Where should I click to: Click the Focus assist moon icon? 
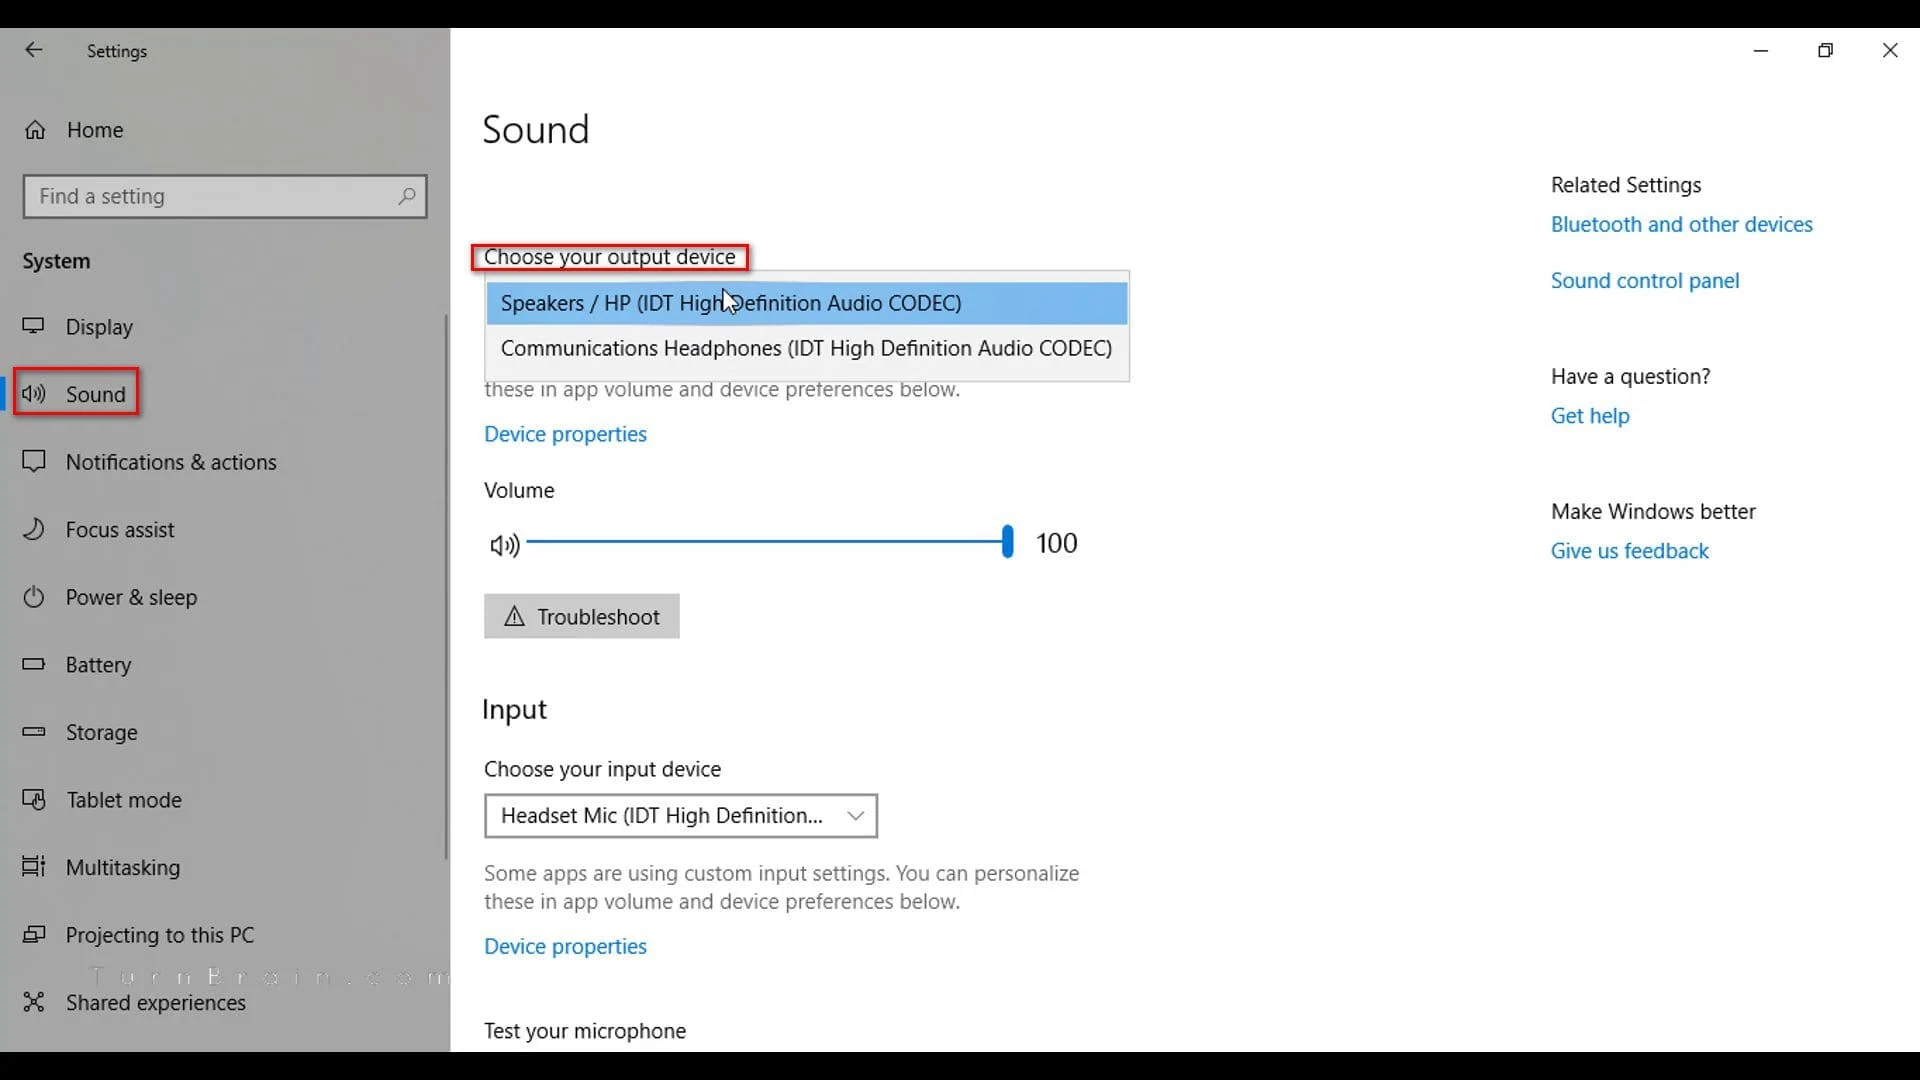tap(34, 529)
